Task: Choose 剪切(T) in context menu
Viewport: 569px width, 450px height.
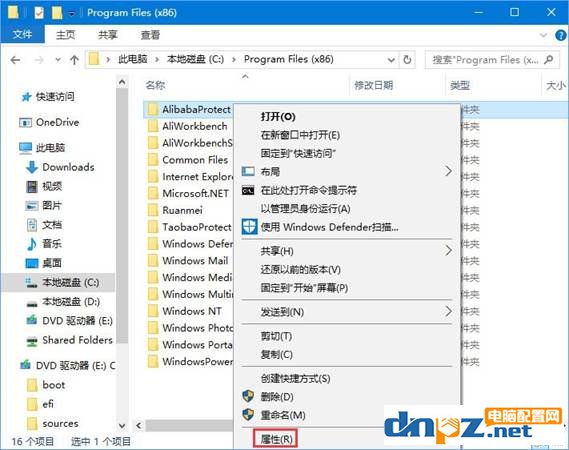Action: [276, 336]
